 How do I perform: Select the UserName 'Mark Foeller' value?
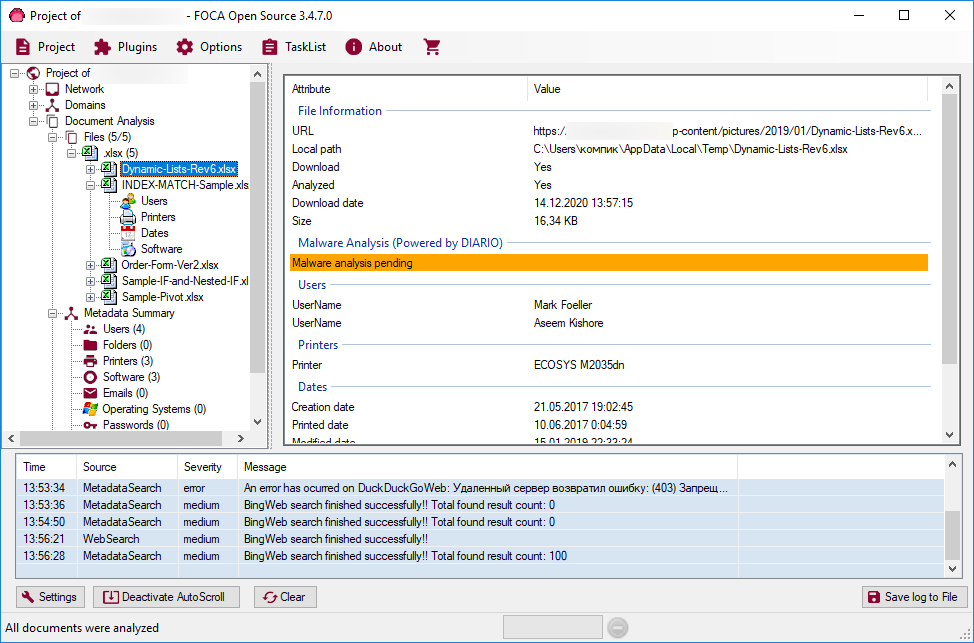pyautogui.click(x=563, y=305)
